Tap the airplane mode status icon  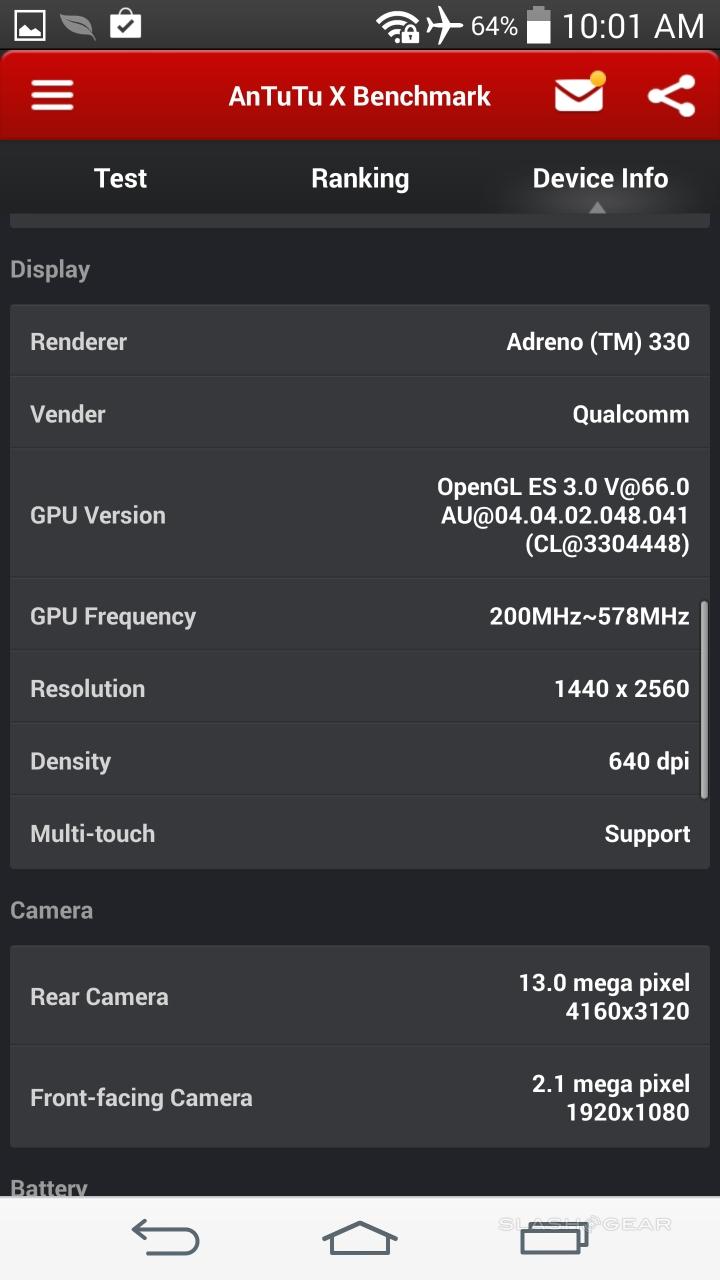444,26
